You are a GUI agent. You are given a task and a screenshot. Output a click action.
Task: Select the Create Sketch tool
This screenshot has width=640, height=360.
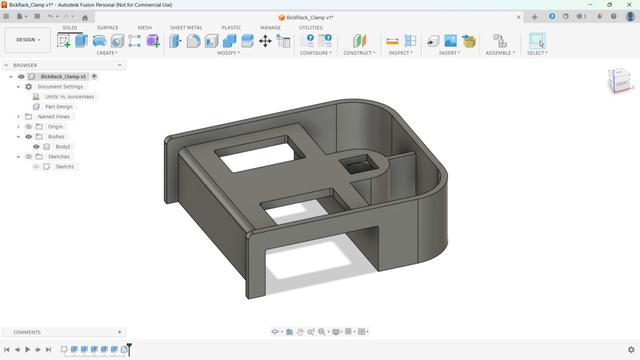(x=64, y=41)
